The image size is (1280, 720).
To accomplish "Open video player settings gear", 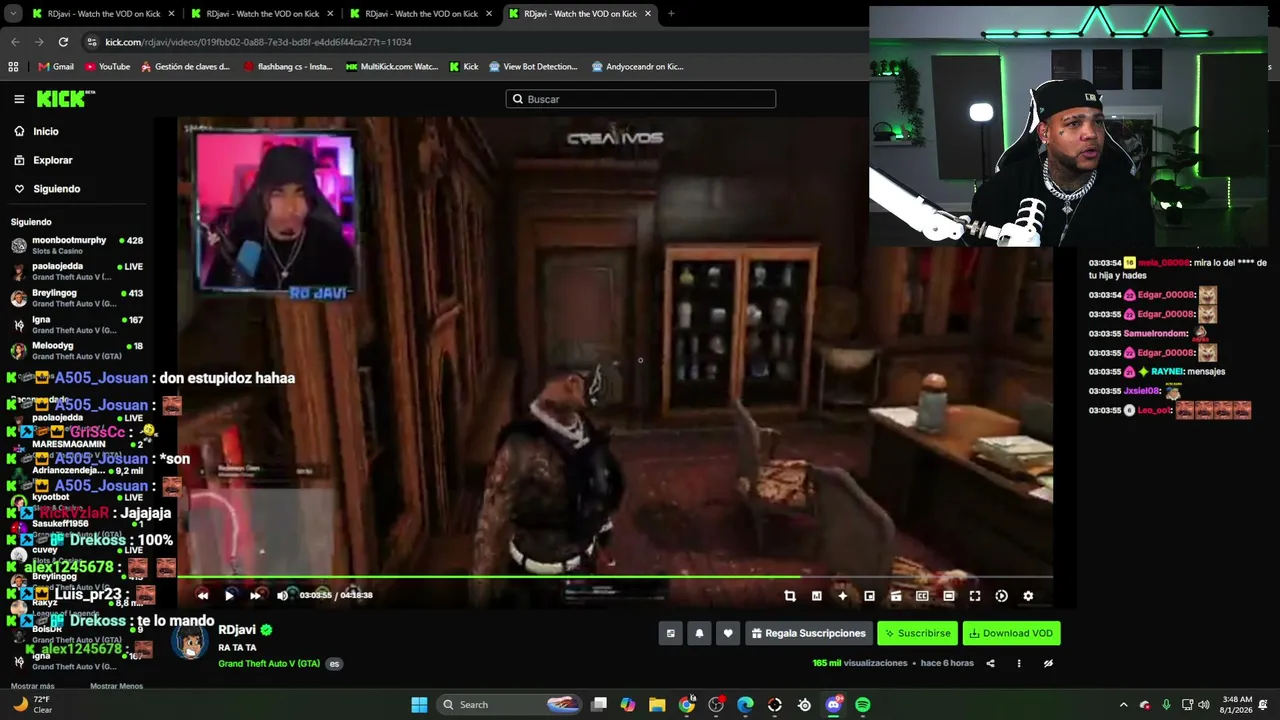I will pyautogui.click(x=1028, y=596).
